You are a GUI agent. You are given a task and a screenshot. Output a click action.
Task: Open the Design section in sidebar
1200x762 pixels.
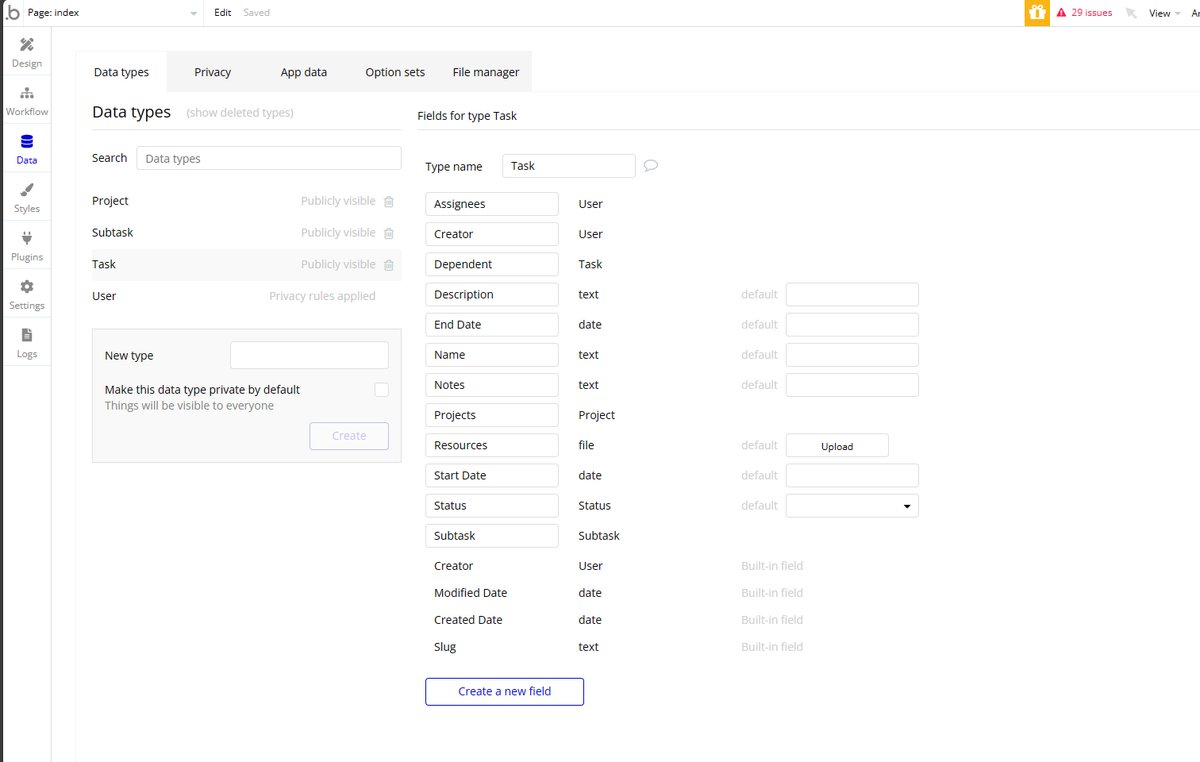[x=27, y=53]
